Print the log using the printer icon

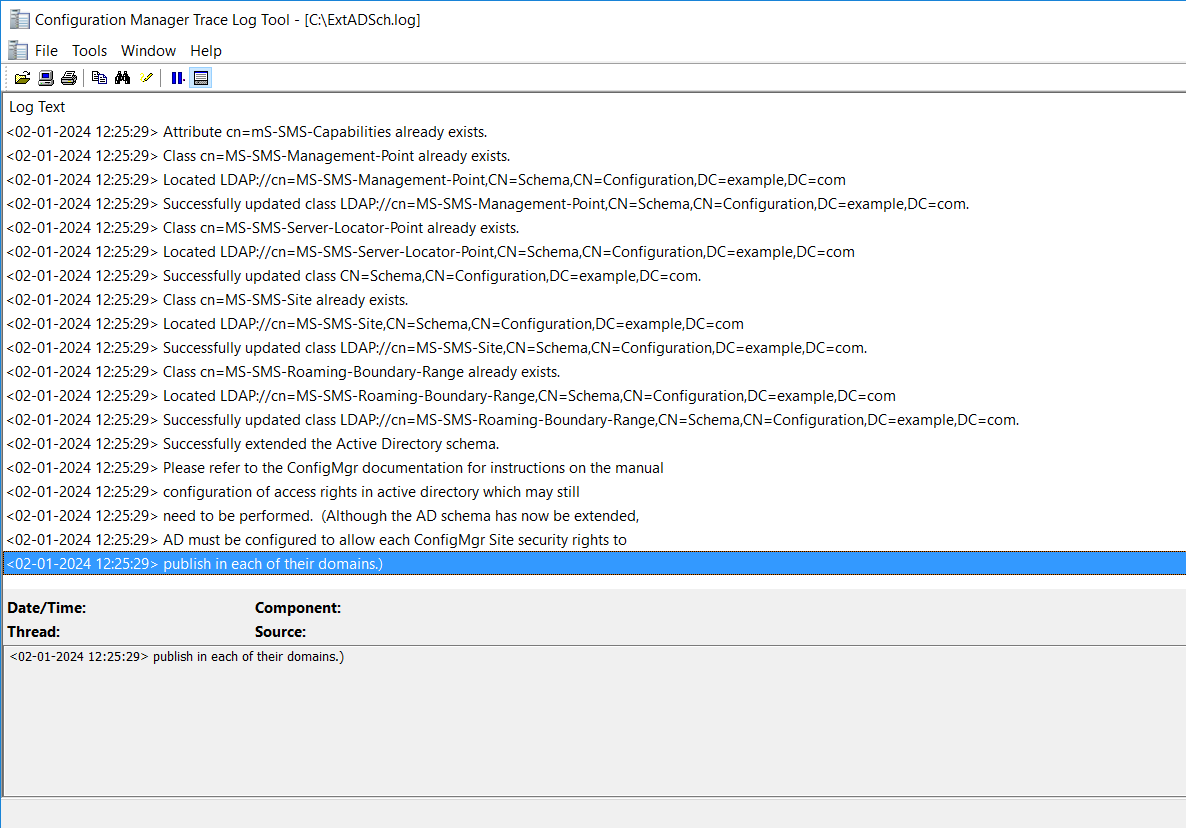[x=68, y=78]
